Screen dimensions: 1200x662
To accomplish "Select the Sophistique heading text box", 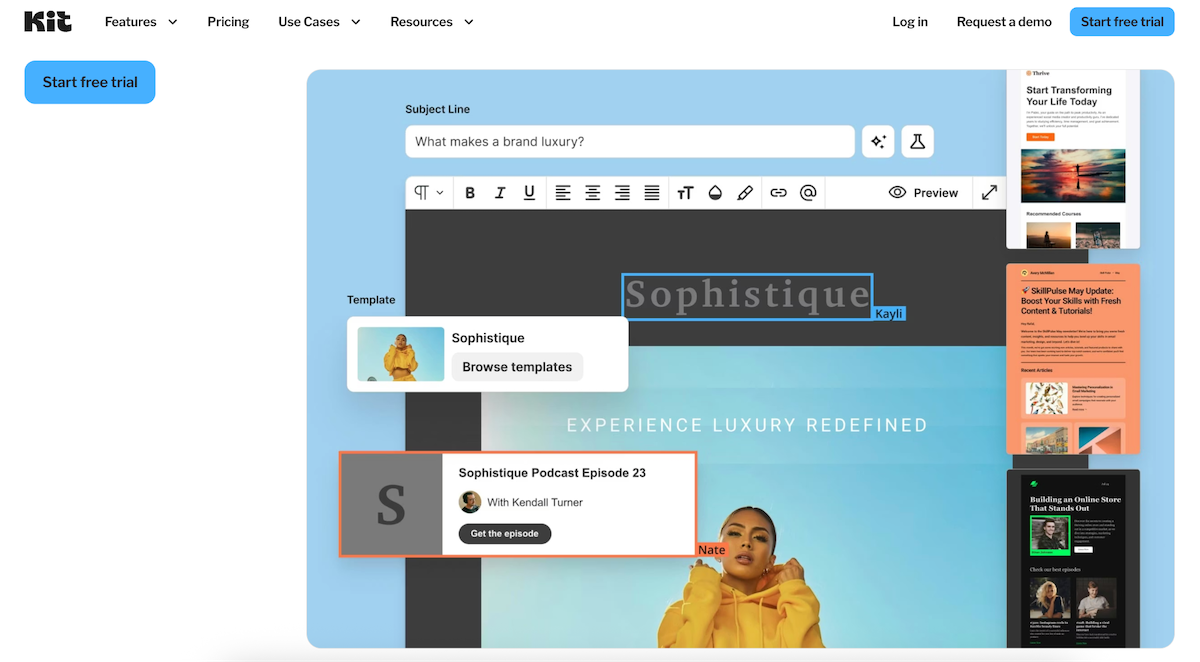I will 747,296.
